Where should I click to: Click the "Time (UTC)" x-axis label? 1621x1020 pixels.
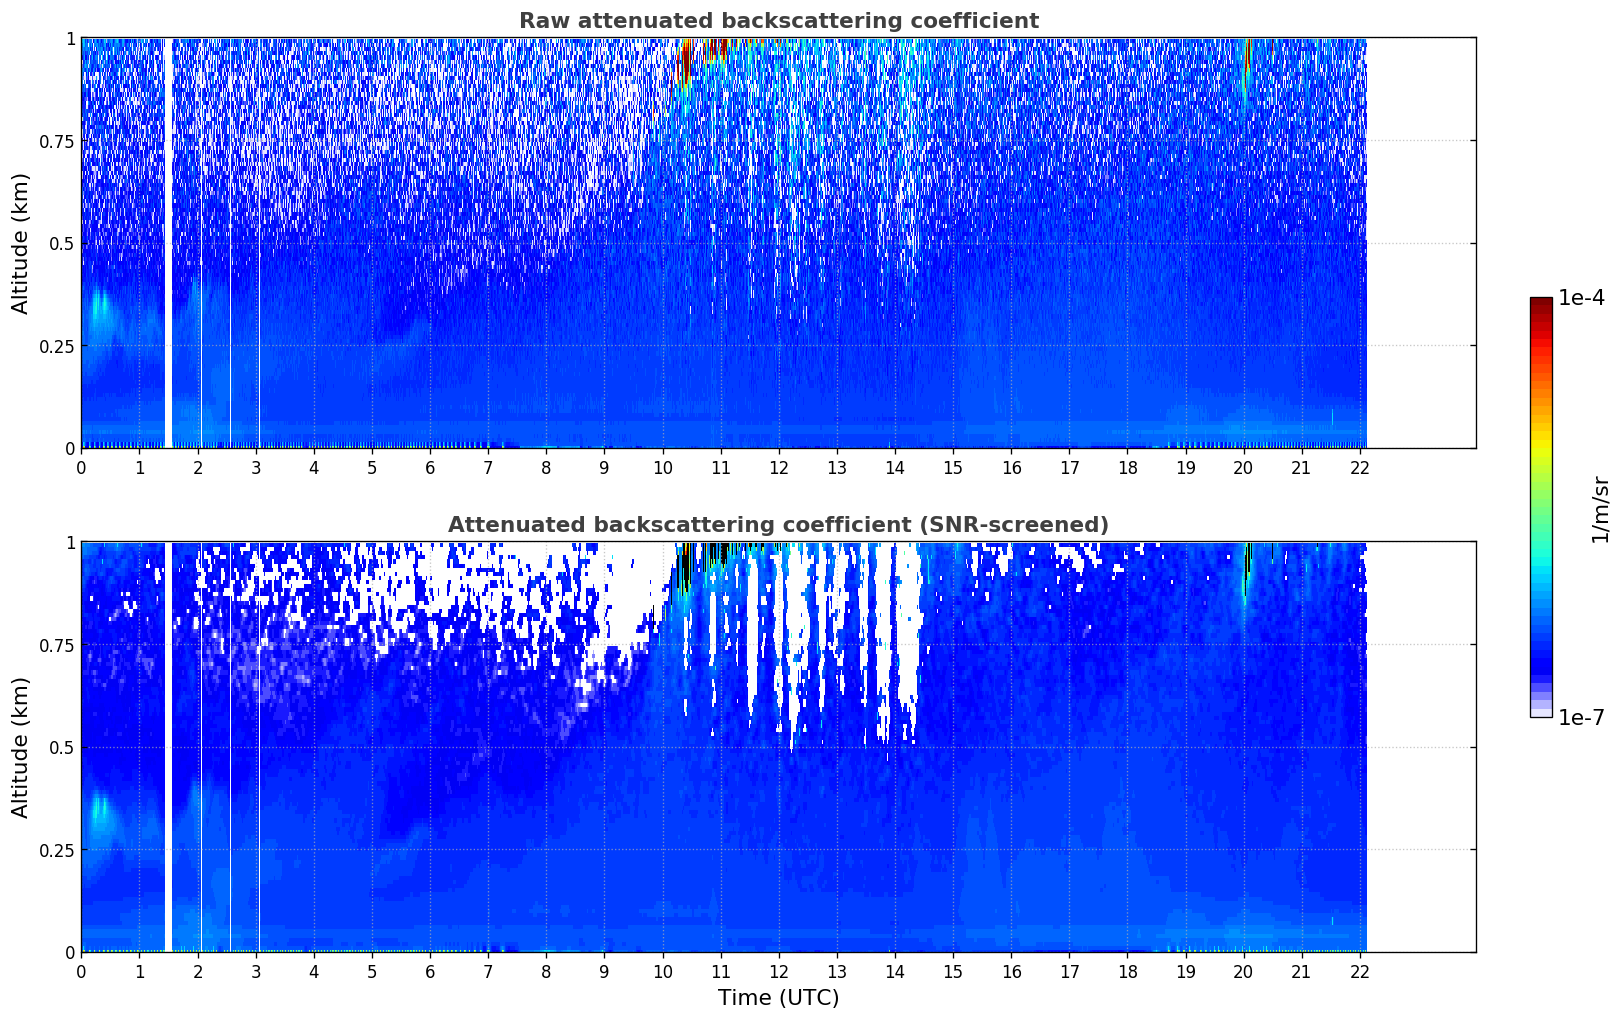click(x=778, y=998)
